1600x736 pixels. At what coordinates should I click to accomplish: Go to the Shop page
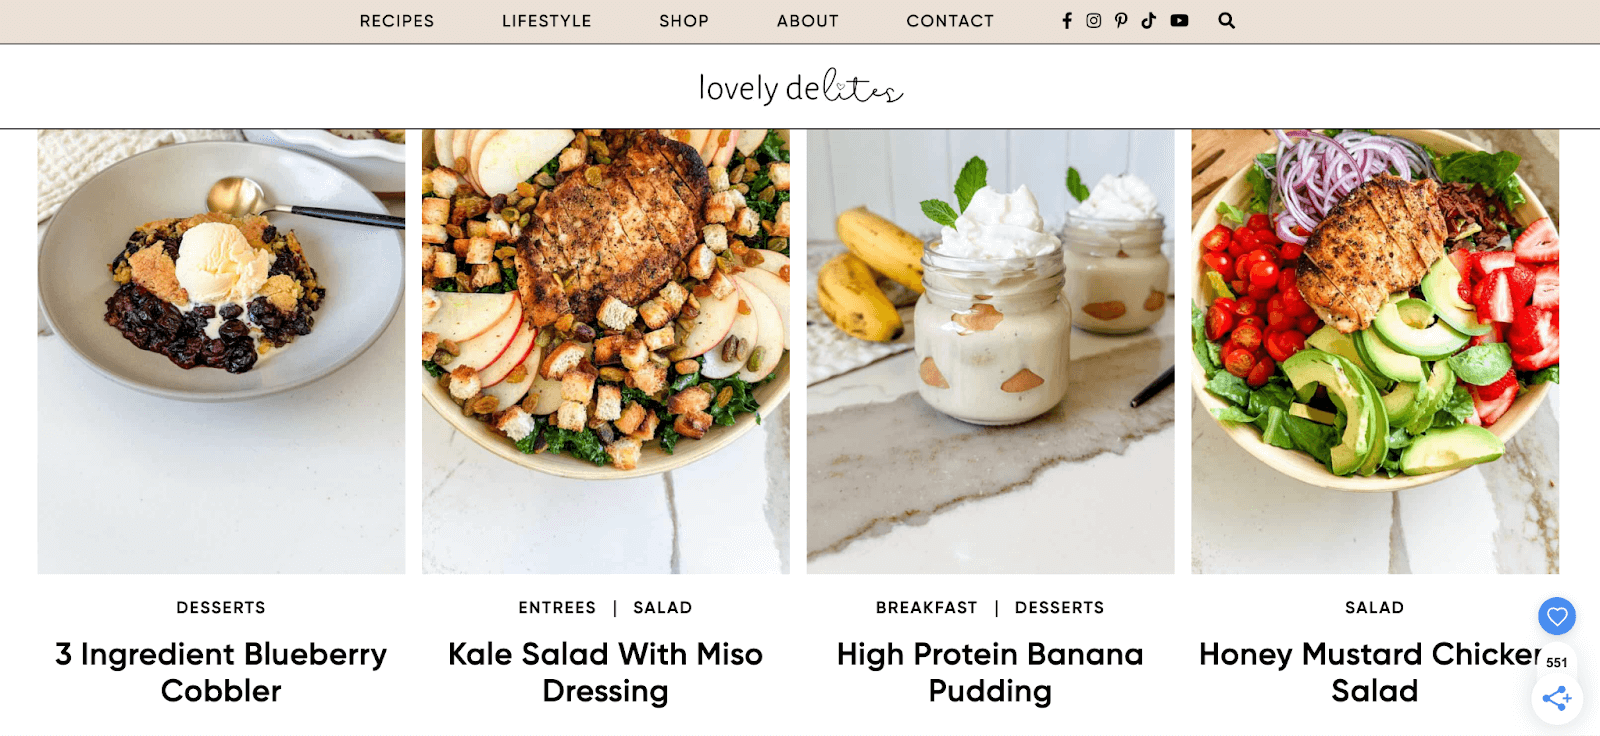pos(684,21)
